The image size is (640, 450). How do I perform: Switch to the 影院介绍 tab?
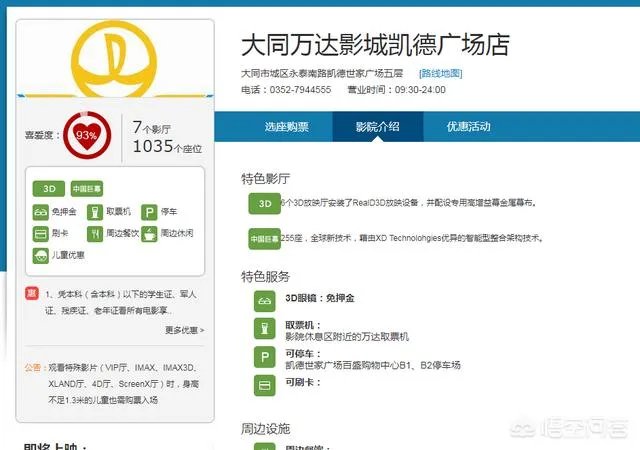pos(378,127)
